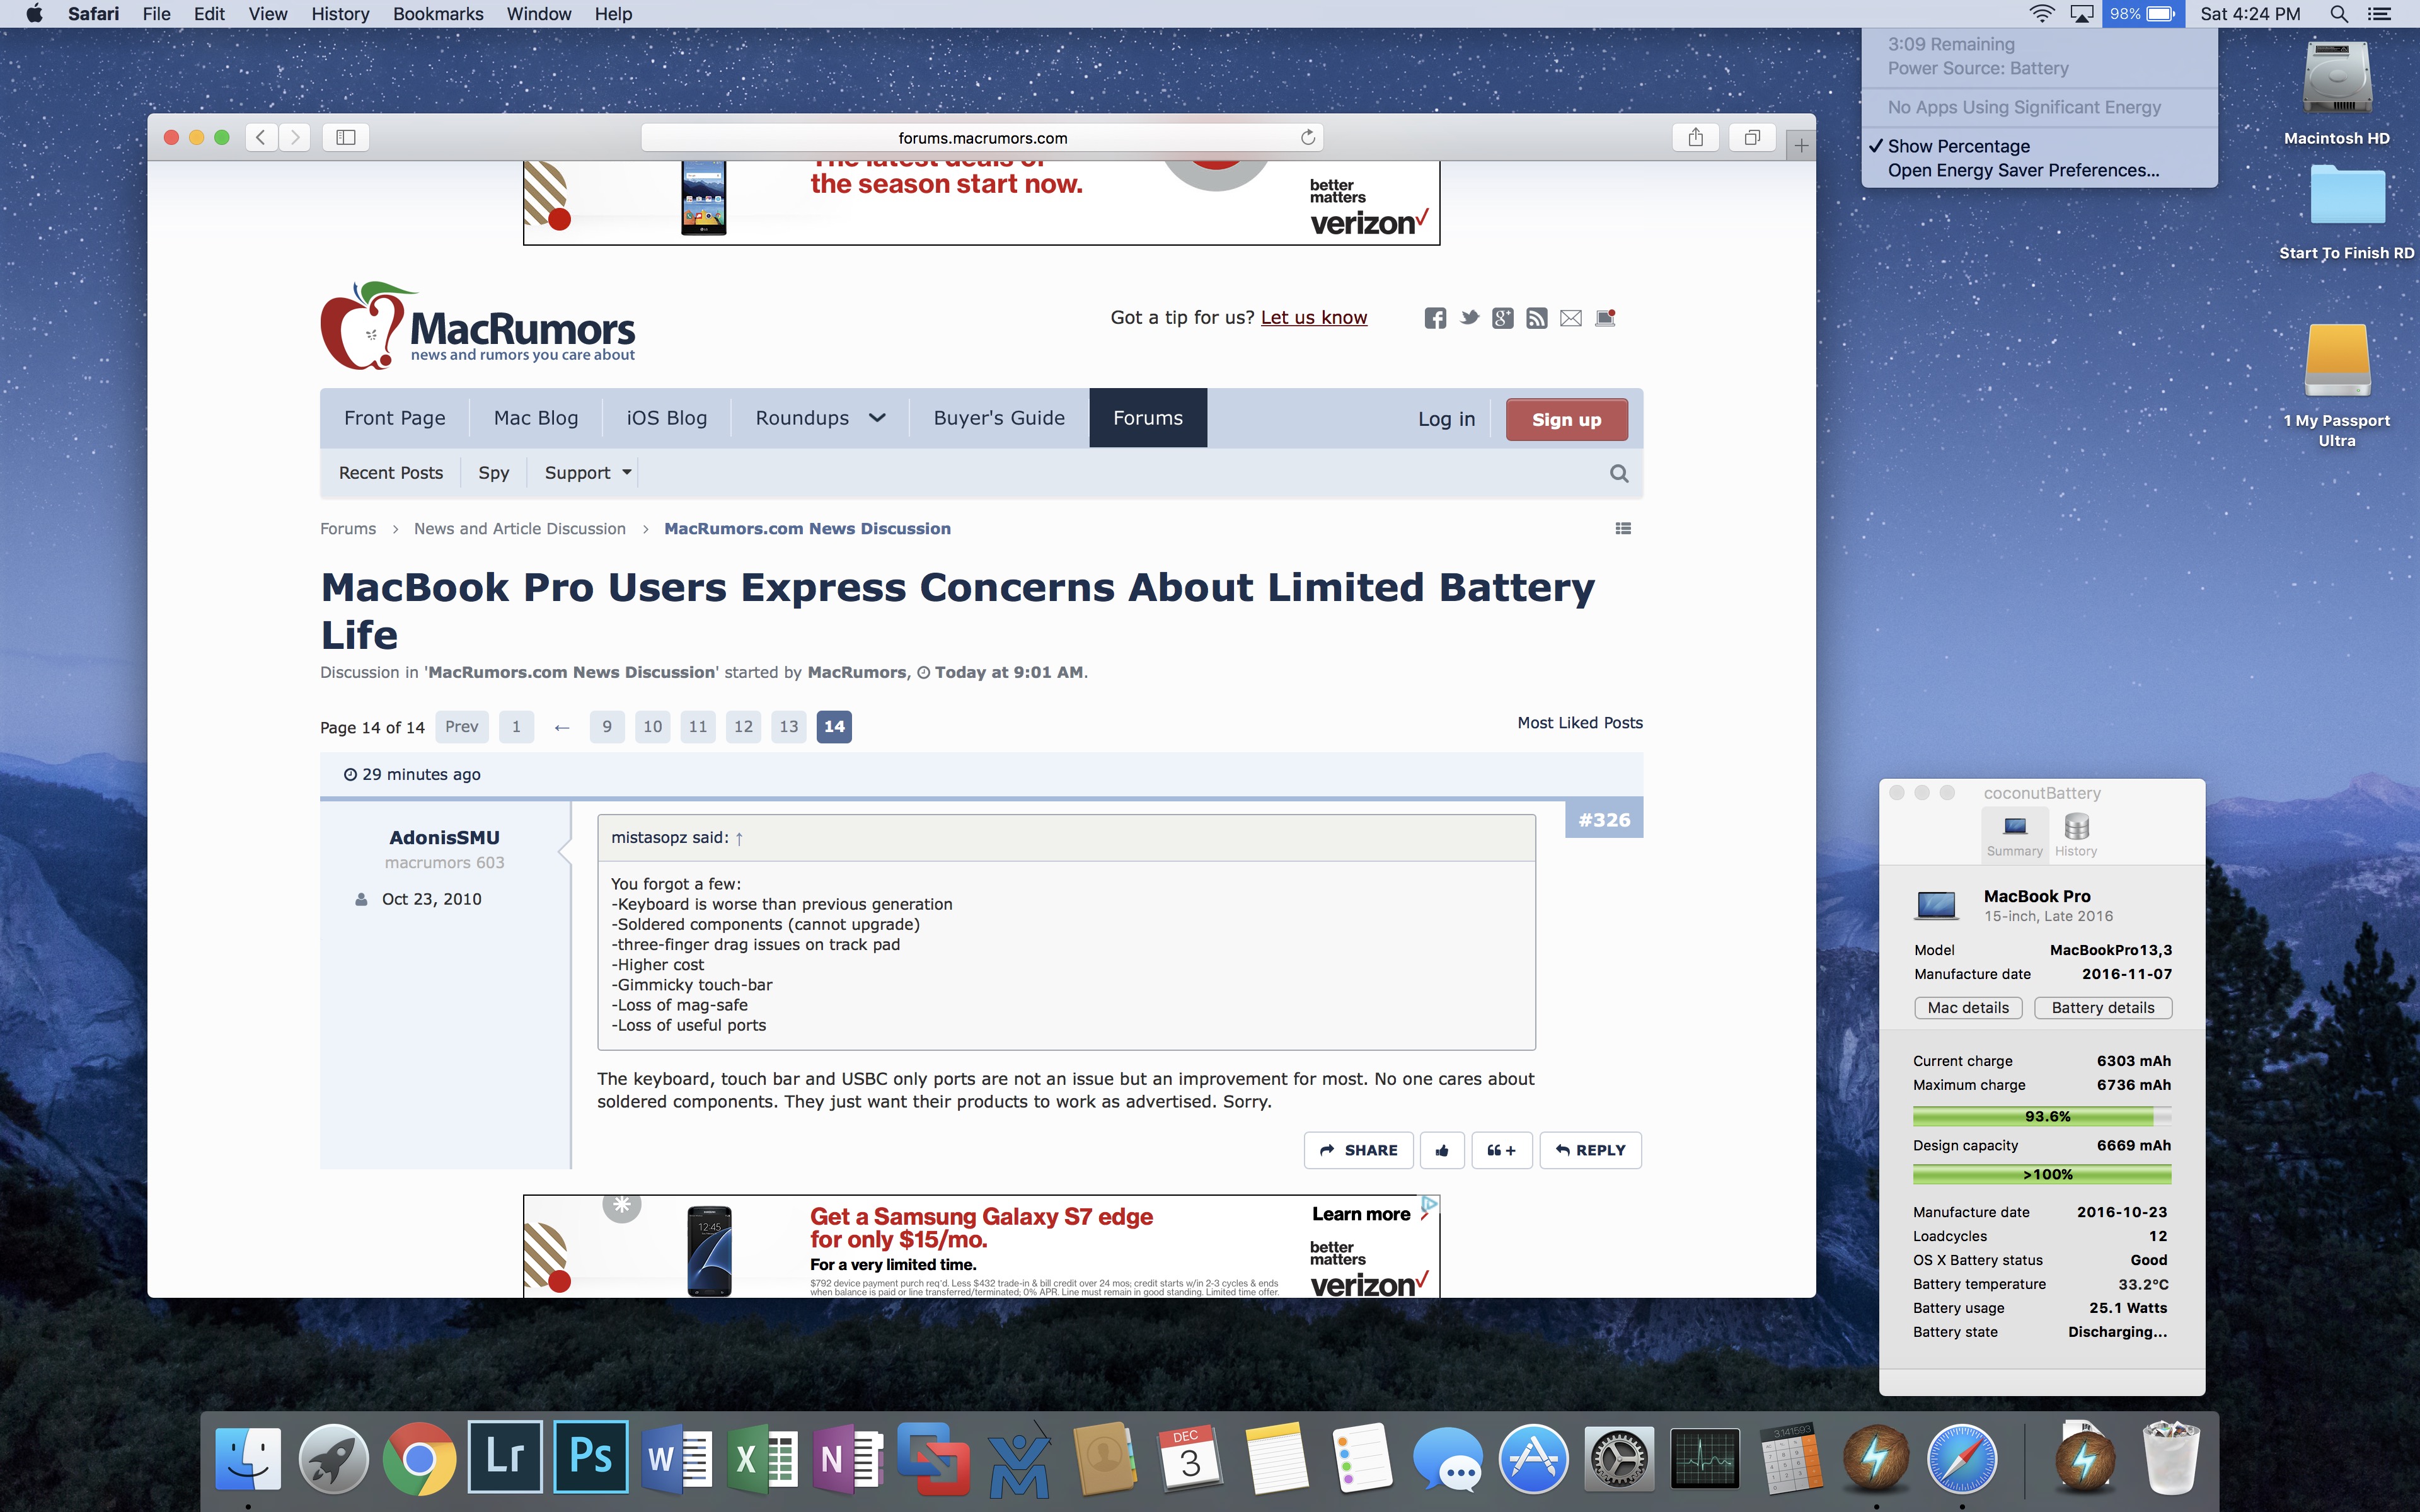This screenshot has height=1512, width=2420.
Task: Click the 93.6% charge progress bar
Action: (x=2042, y=1117)
